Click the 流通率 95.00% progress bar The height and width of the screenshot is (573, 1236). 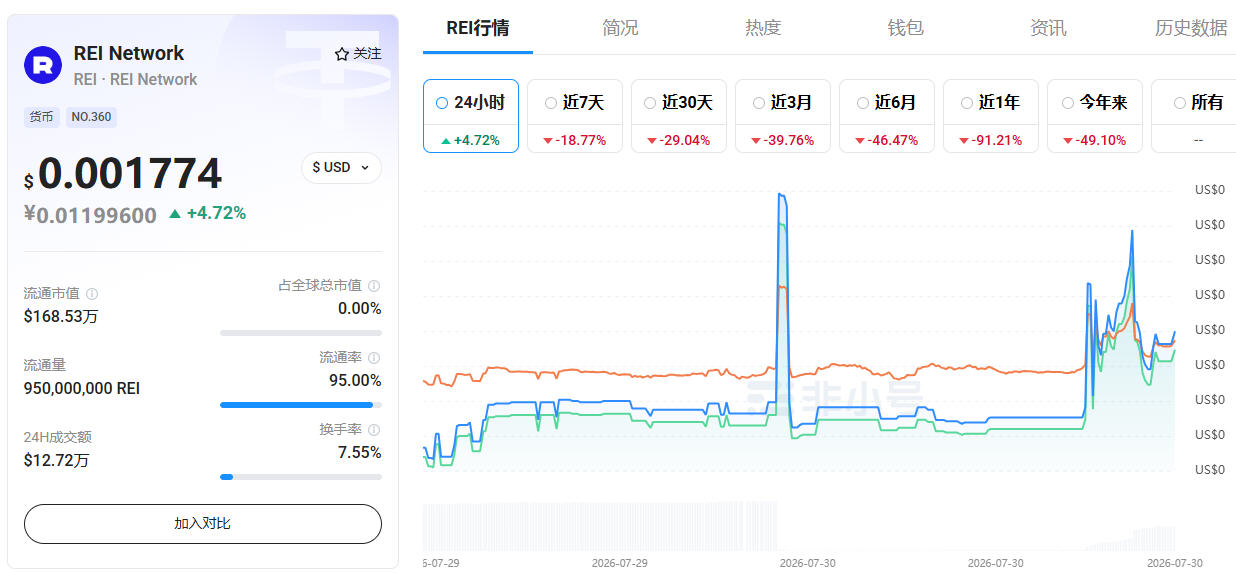(x=301, y=405)
